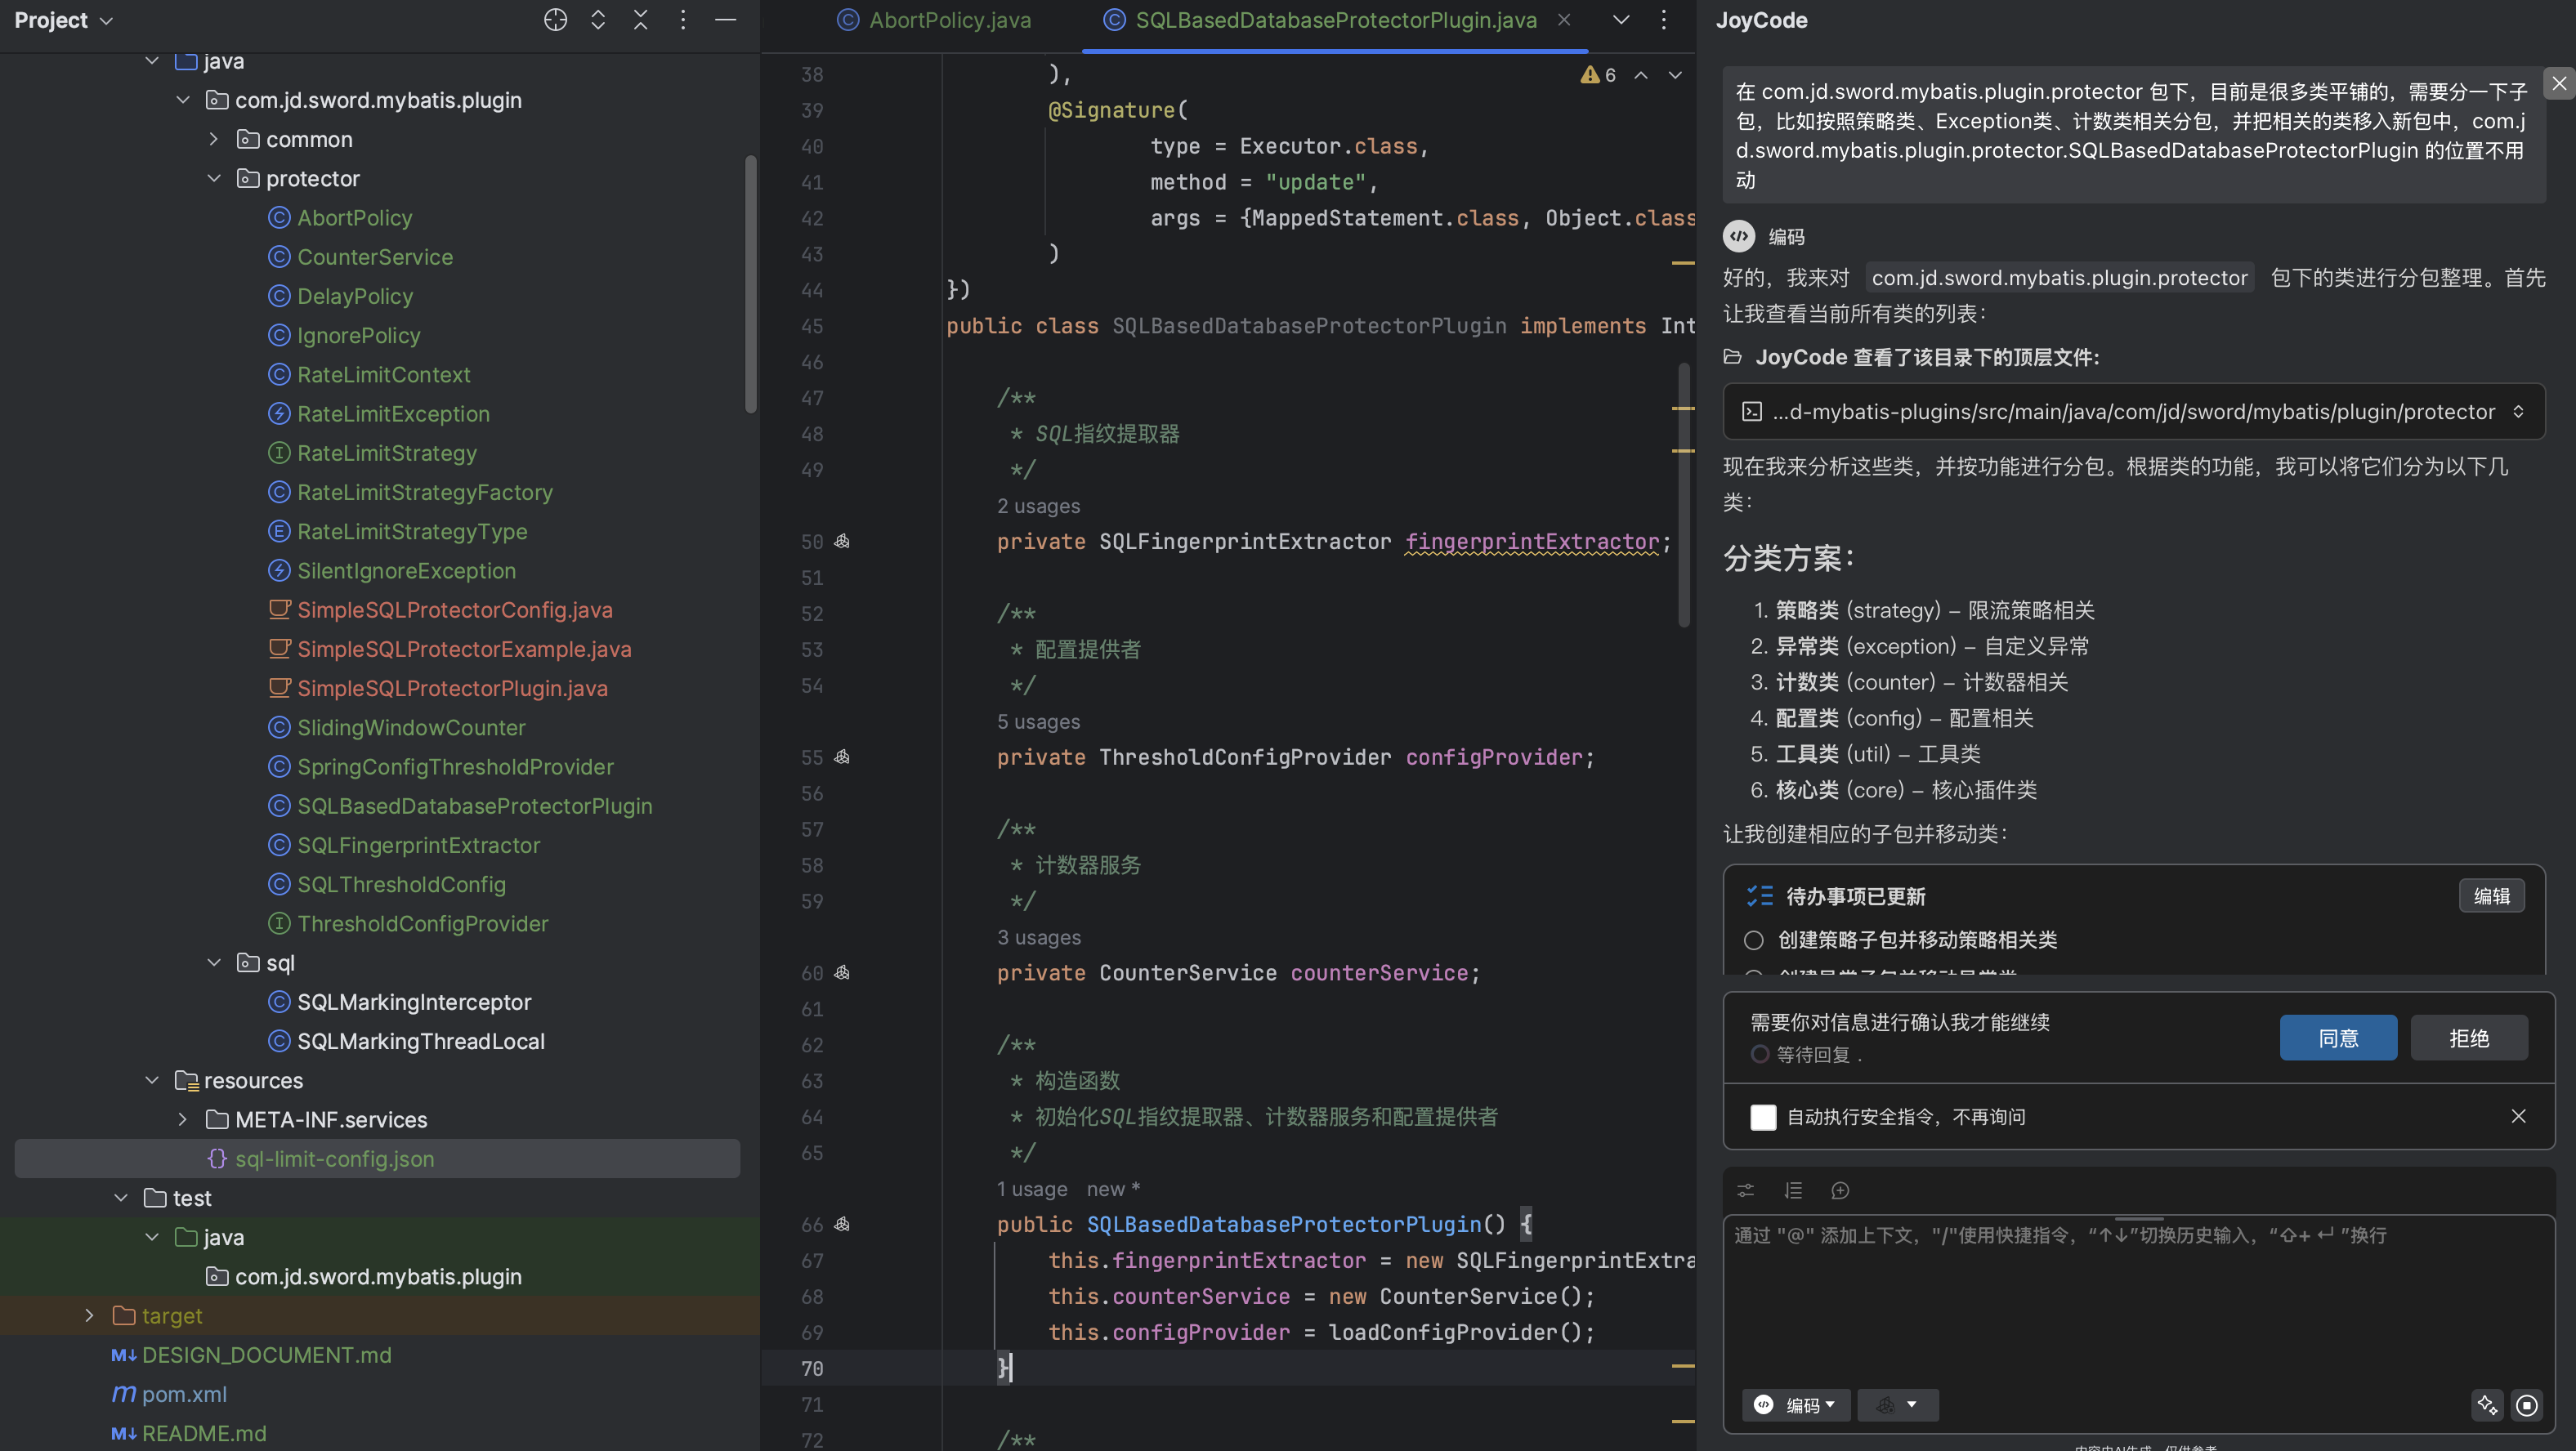The height and width of the screenshot is (1451, 2576).
Task: Expand the target folder
Action: (89, 1315)
